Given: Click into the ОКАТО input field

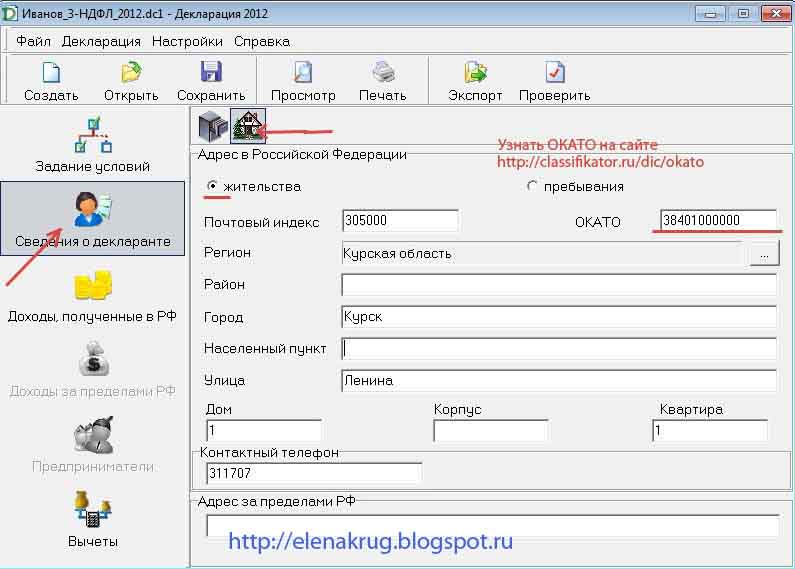Looking at the screenshot, I should (718, 221).
